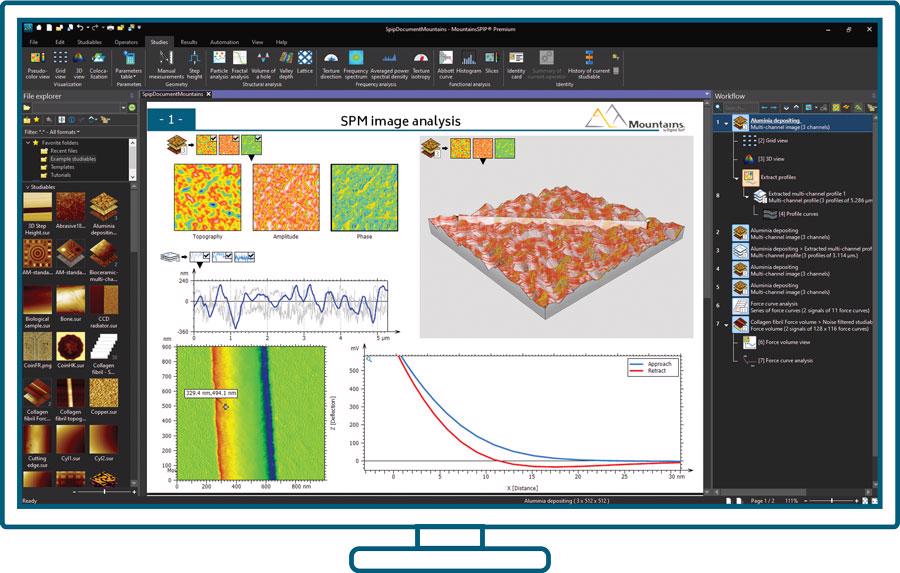This screenshot has height=573, width=900.
Task: Collapse workflow step 1 Alumina depositing
Action: click(727, 123)
